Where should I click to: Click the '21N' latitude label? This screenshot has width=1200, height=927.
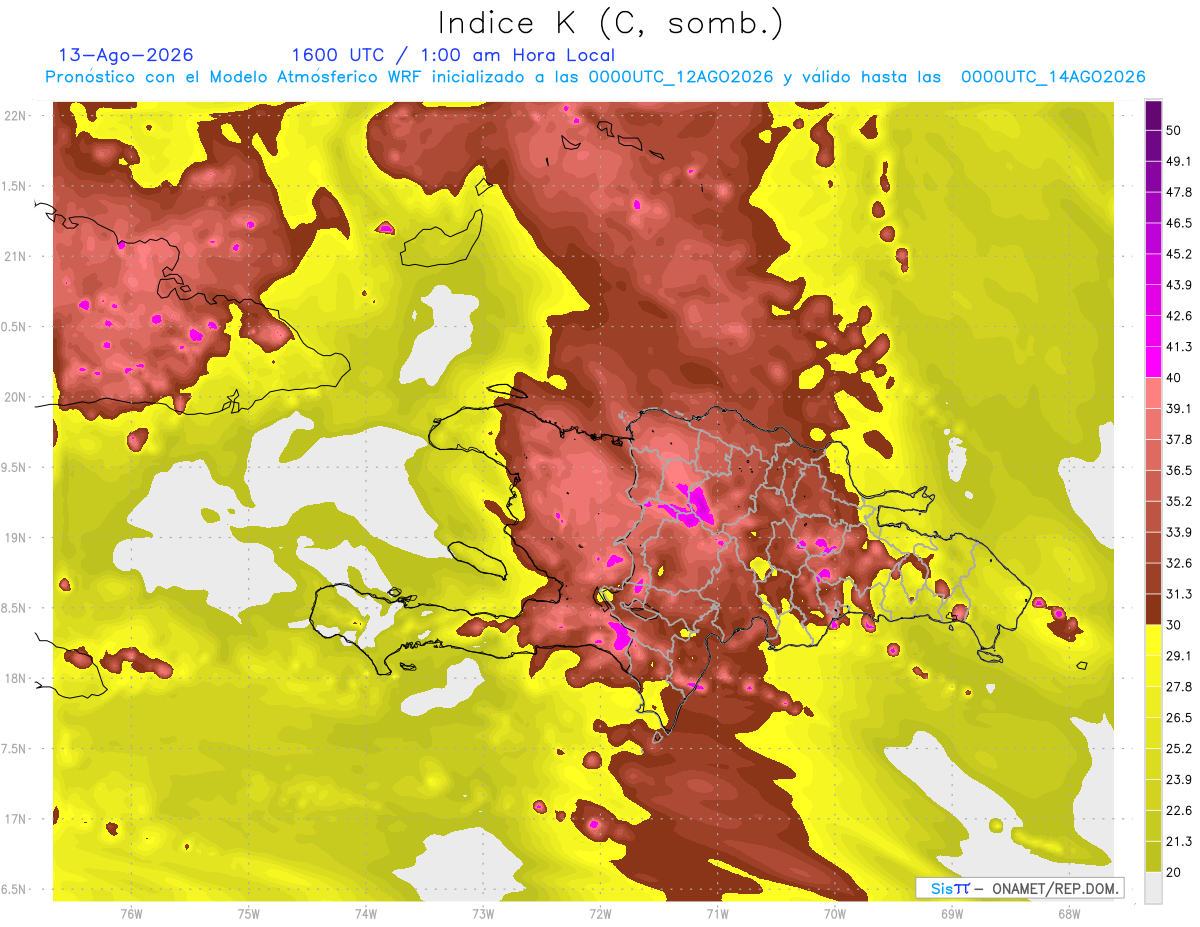17,256
